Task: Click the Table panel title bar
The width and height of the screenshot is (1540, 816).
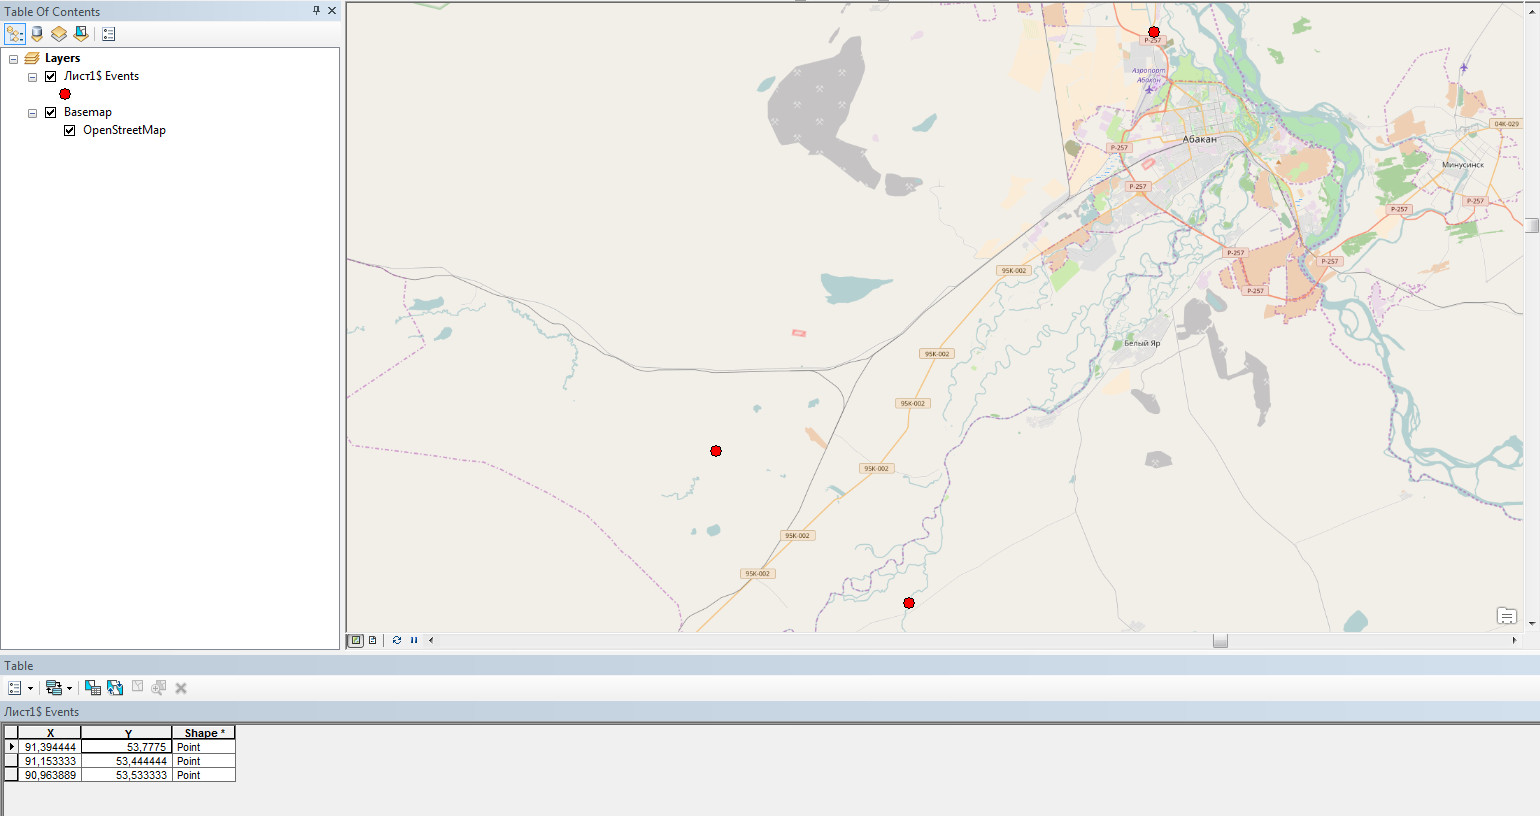Action: (770, 665)
